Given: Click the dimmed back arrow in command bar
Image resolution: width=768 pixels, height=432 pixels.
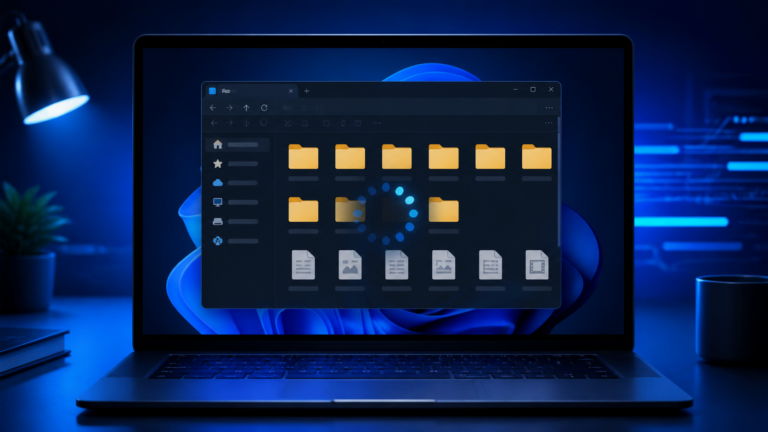Looking at the screenshot, I should point(214,123).
